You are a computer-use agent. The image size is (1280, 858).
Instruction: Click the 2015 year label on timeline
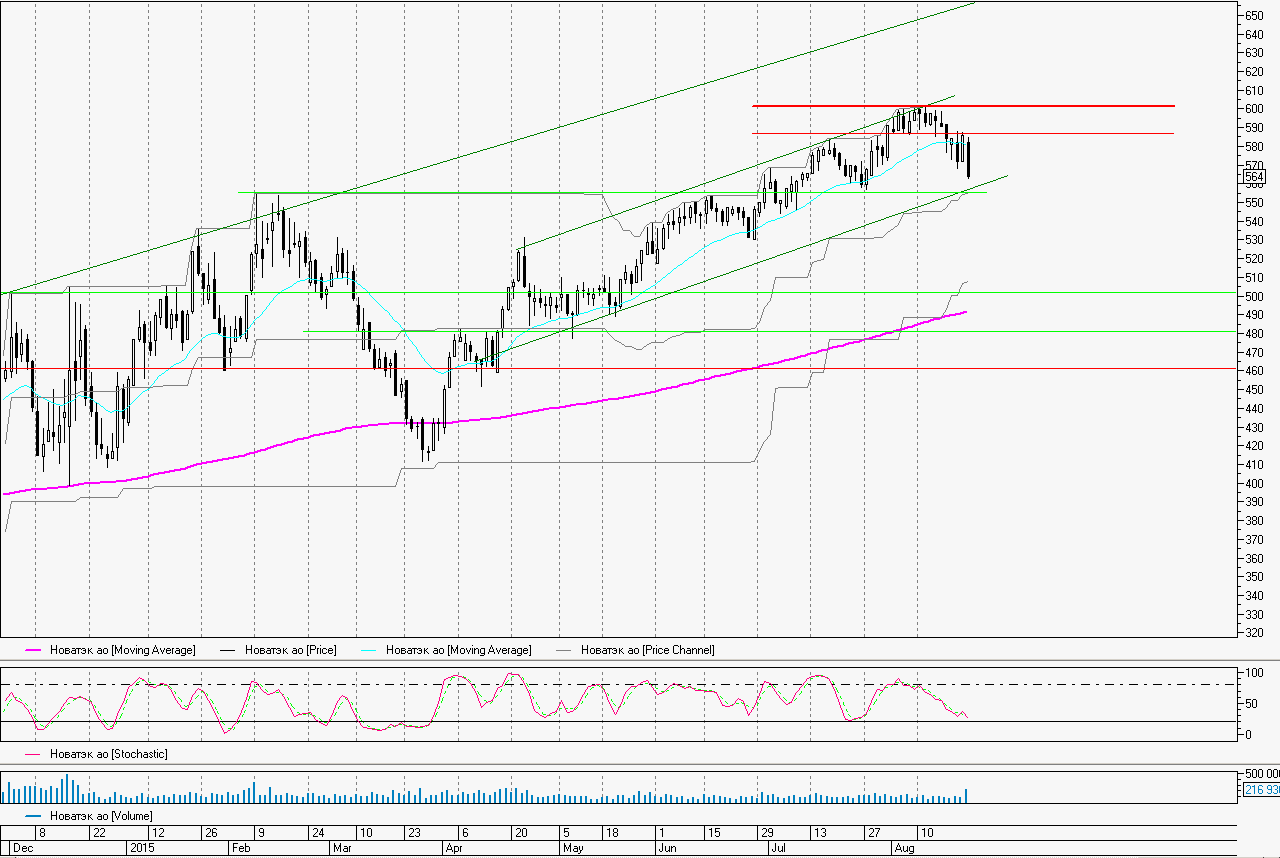[141, 847]
